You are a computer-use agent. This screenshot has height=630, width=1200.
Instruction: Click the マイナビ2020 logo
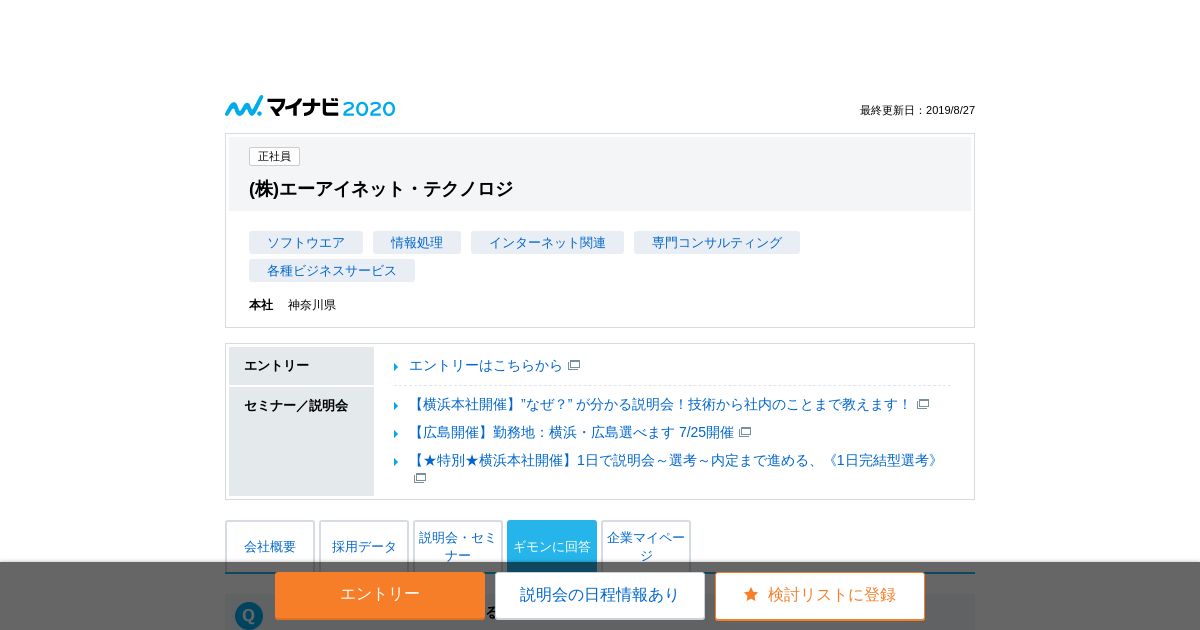(310, 107)
